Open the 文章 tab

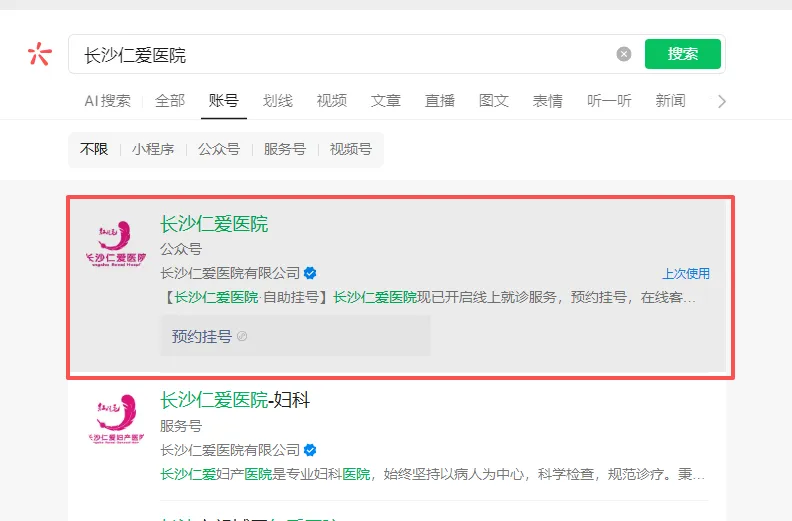point(385,101)
